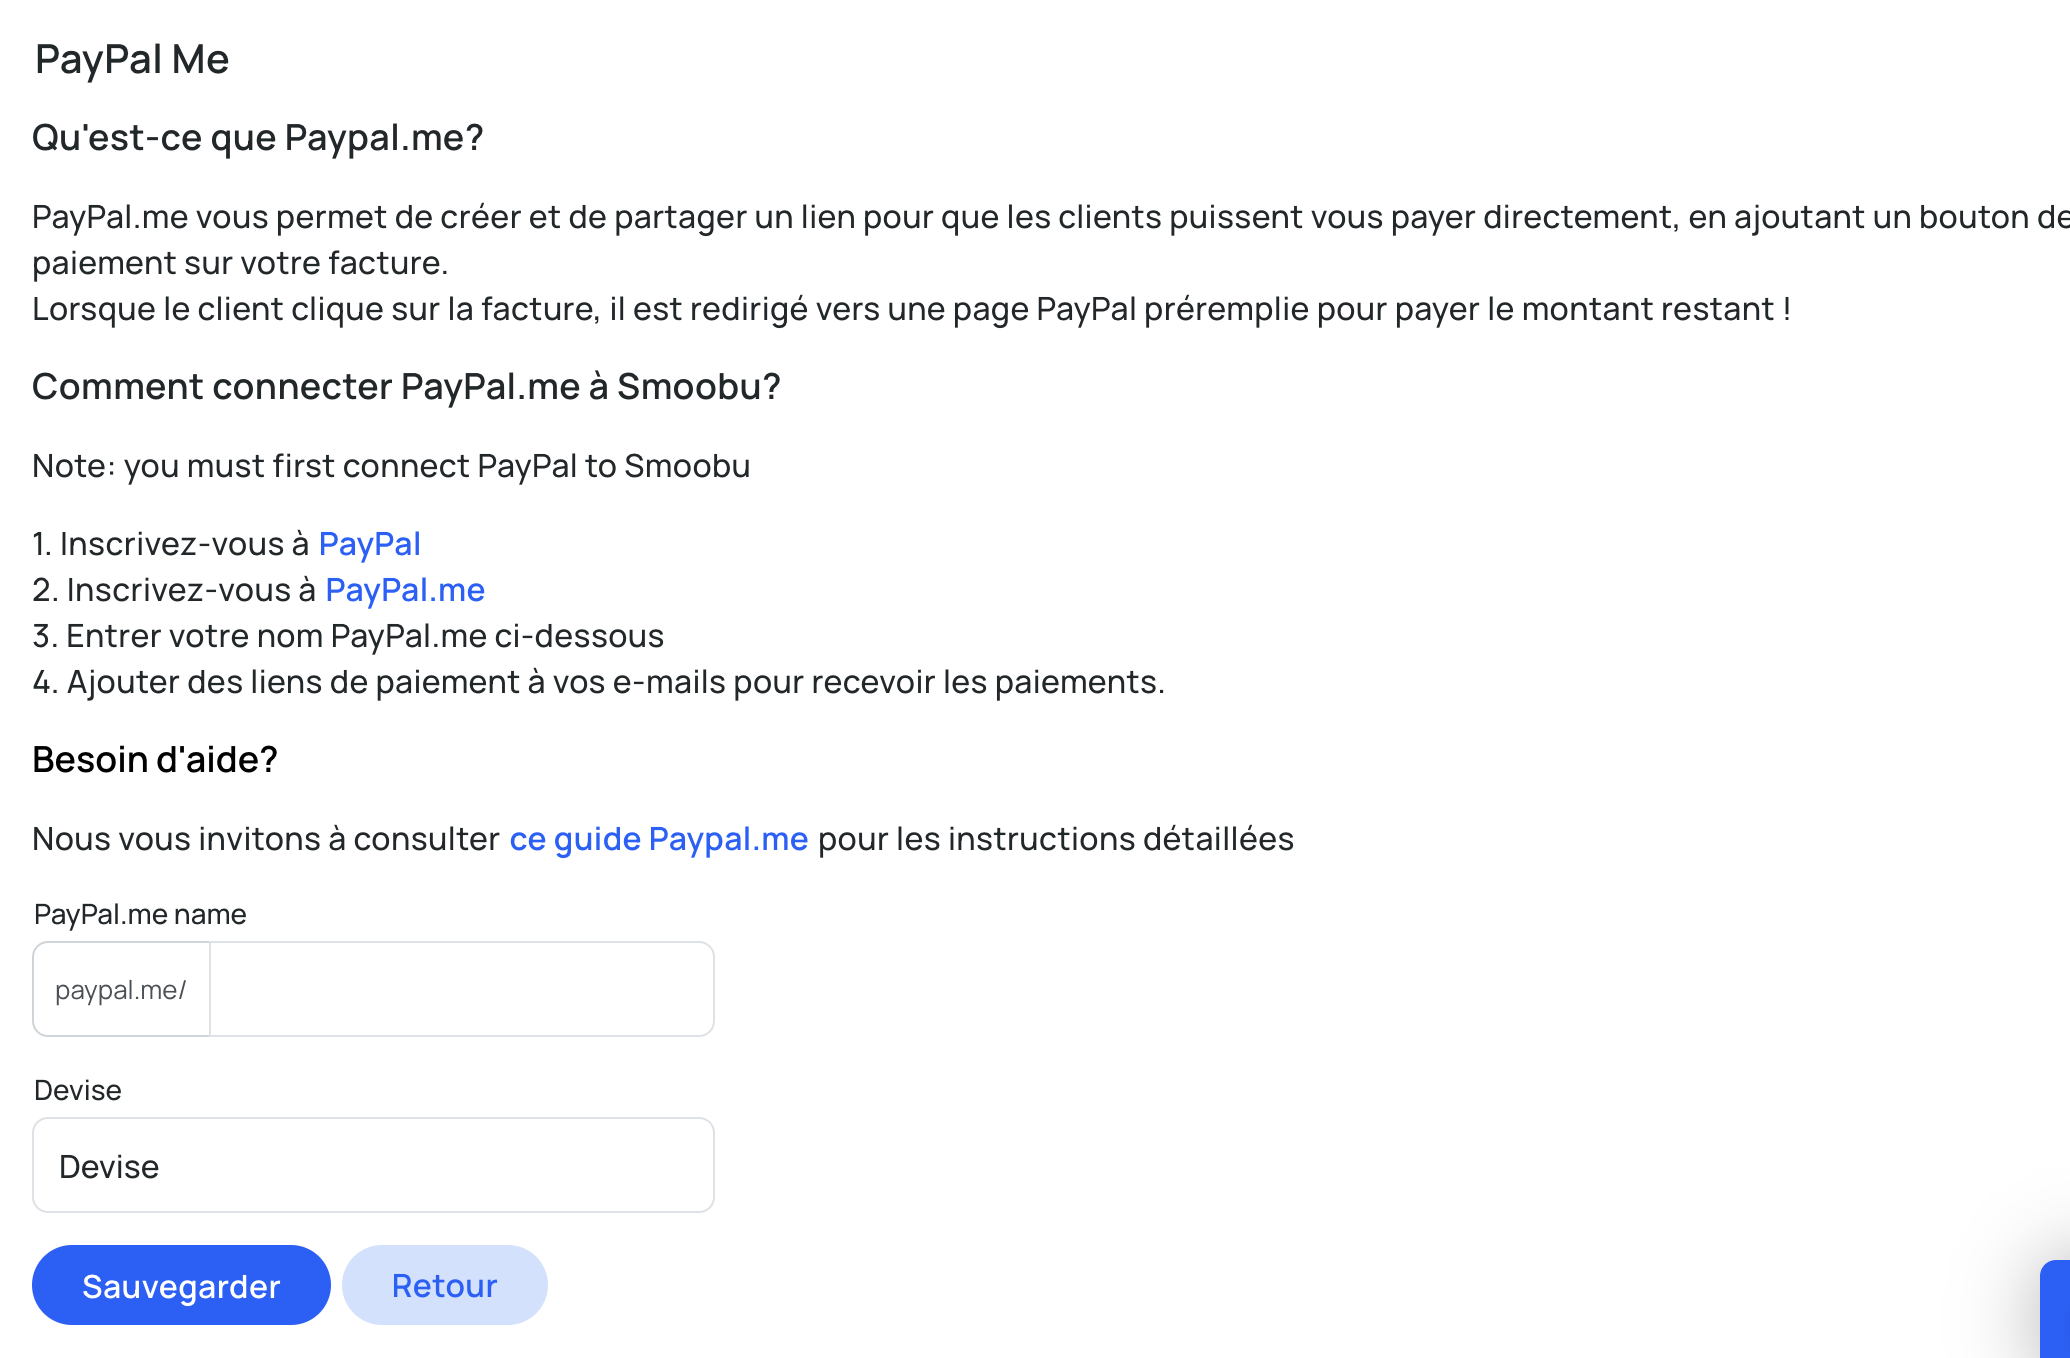Viewport: 2070px width, 1358px height.
Task: Focus the PayPal.me name text field
Action: 462,989
